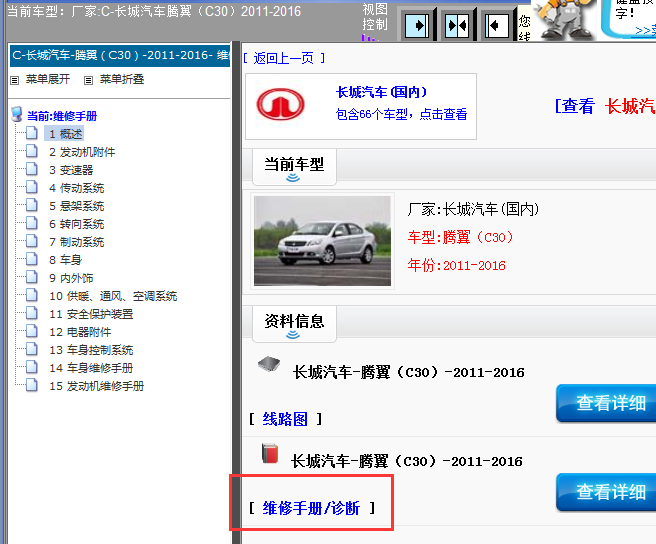656x544 pixels.
Task: Click the C-长城汽车-腾翼(C30) panel header
Action: click(120, 55)
